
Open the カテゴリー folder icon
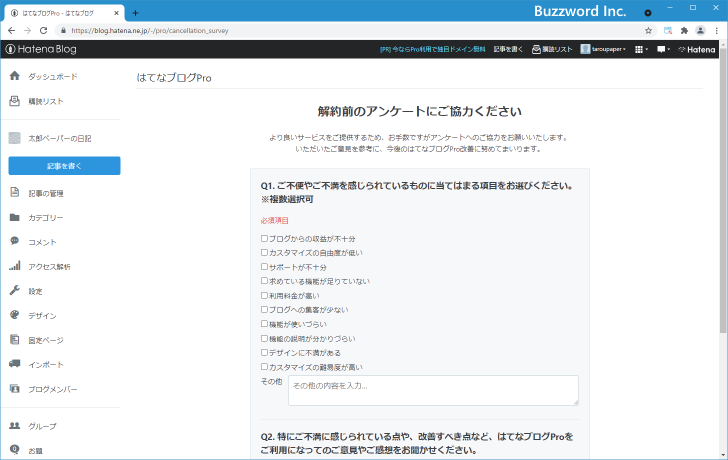(14, 217)
